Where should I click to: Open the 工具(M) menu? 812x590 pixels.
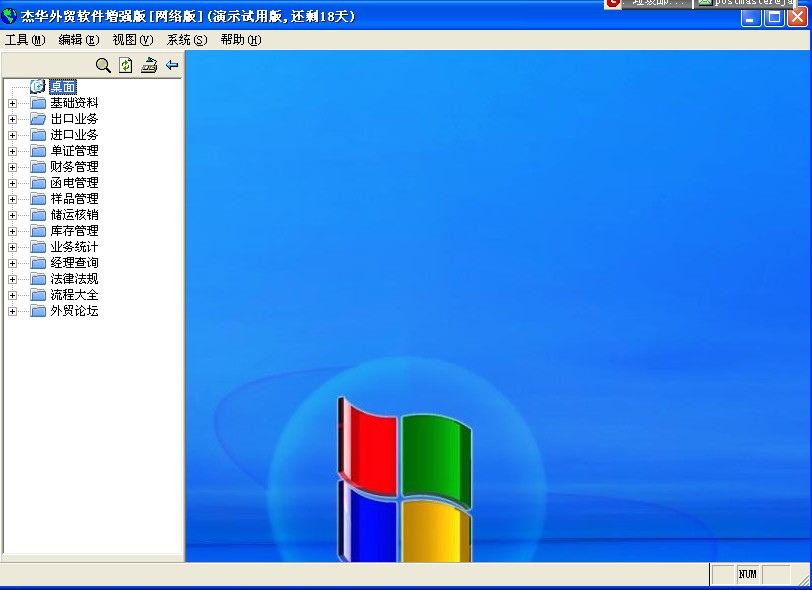(x=25, y=40)
